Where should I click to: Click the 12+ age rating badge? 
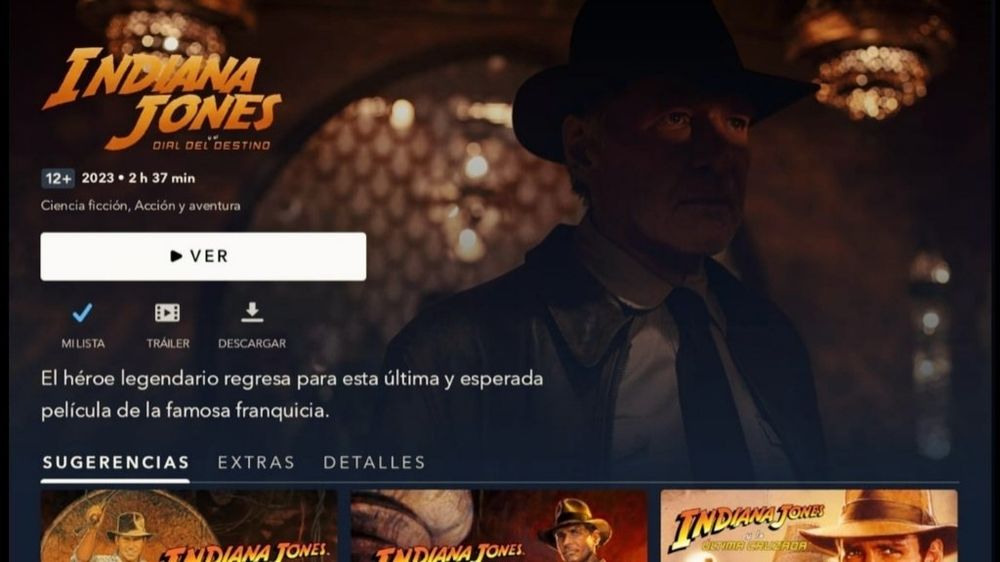coord(58,179)
